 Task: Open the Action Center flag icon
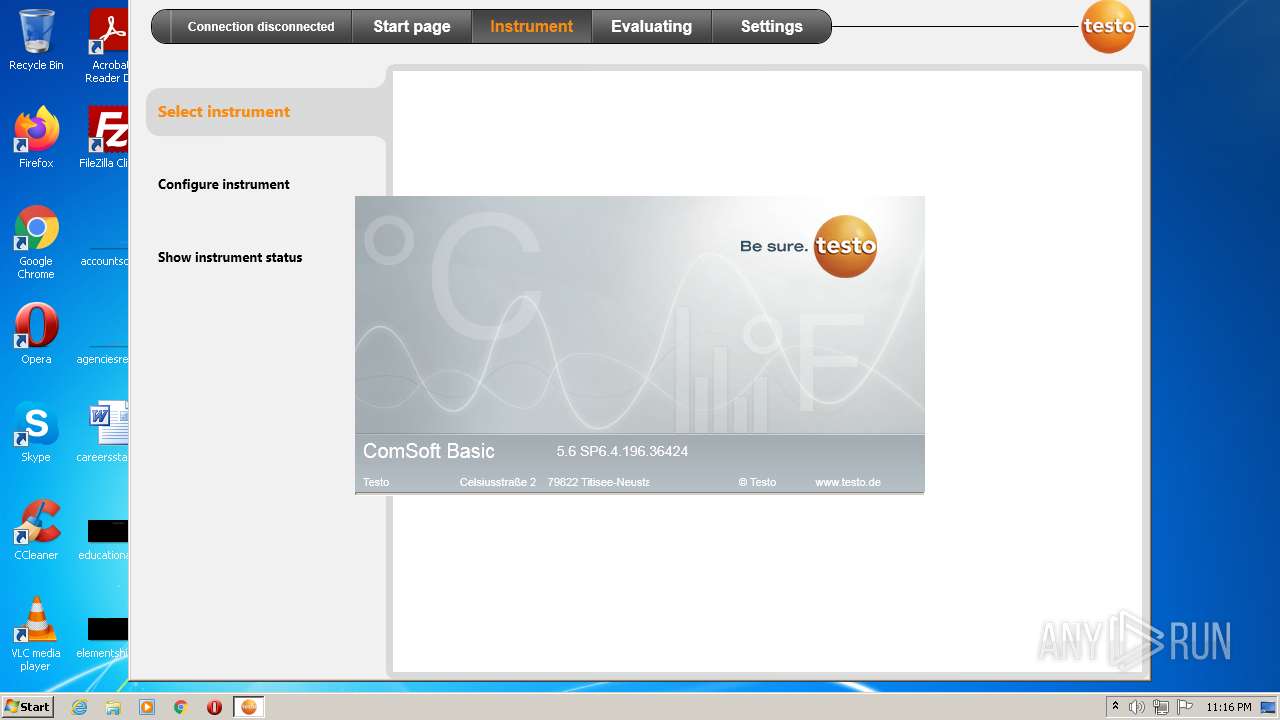1184,707
